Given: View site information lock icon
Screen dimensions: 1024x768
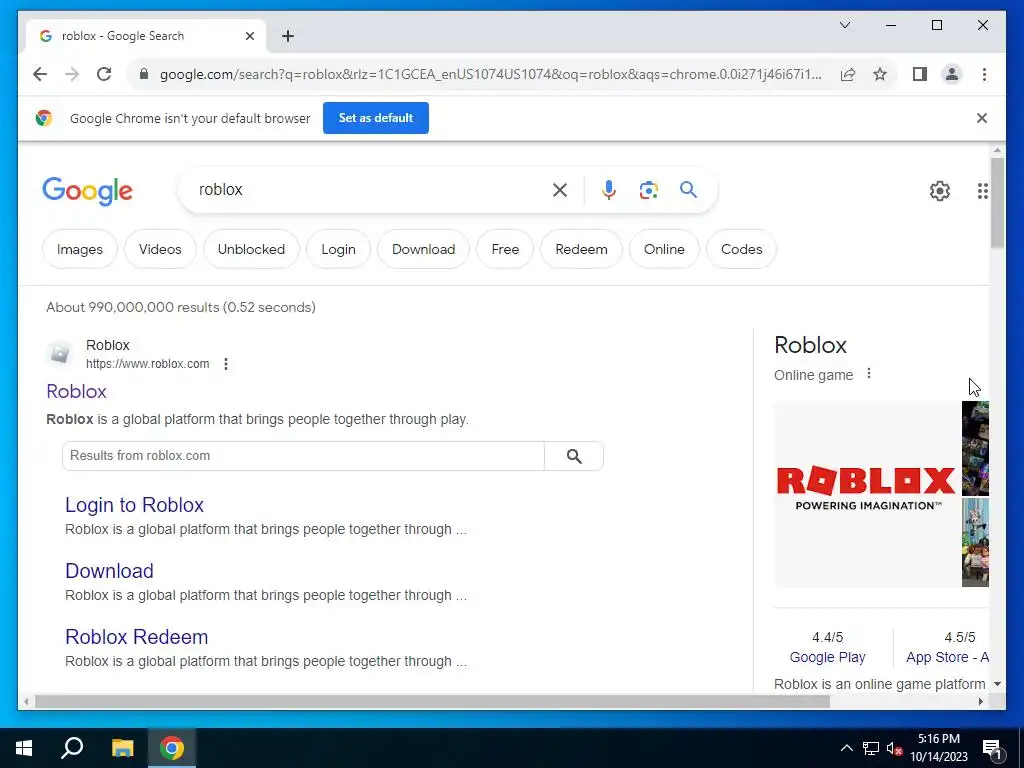Looking at the screenshot, I should 144,74.
